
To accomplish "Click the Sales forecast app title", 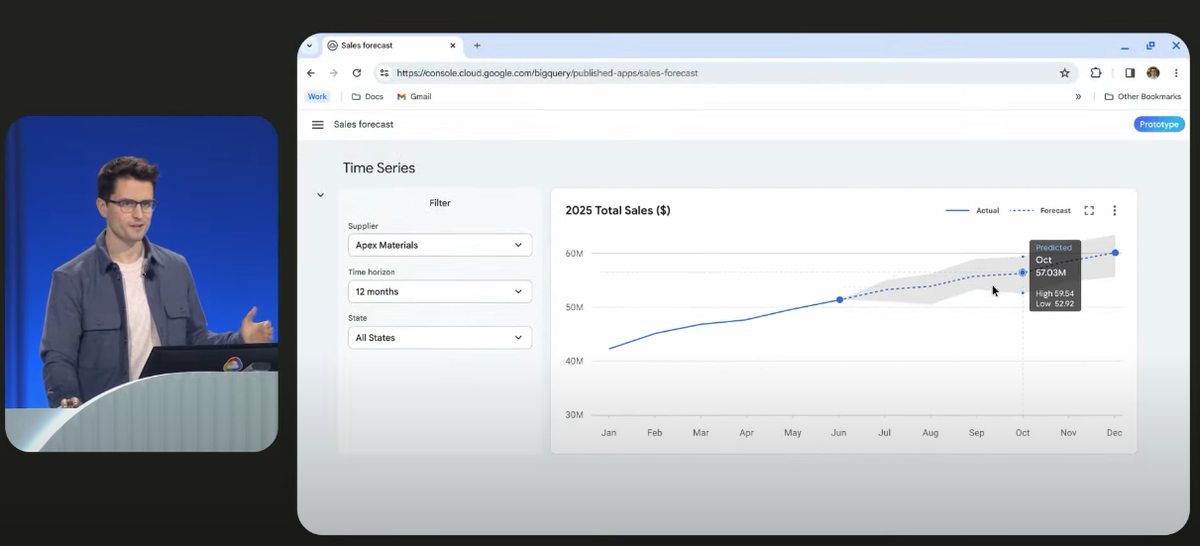I will click(364, 125).
